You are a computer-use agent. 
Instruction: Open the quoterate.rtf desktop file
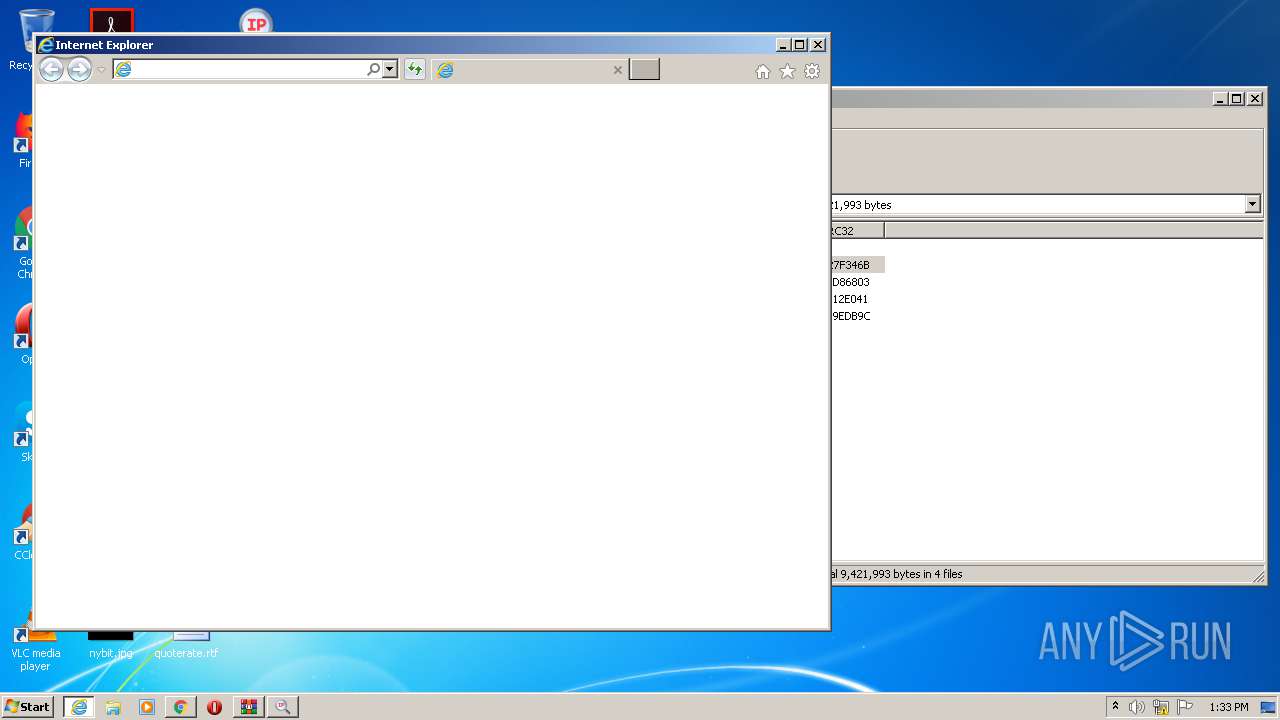187,644
